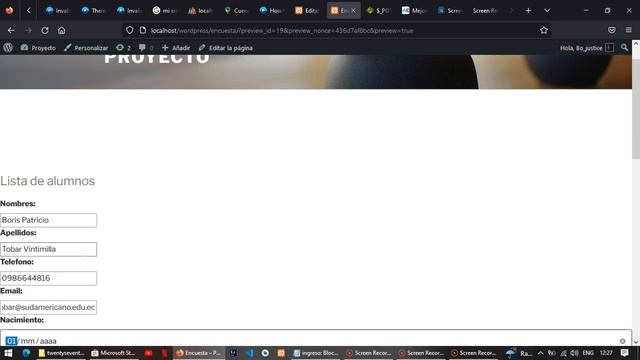Open the ingreso: Bloc de notas taskbar item
This screenshot has width=640, height=360.
coord(315,353)
